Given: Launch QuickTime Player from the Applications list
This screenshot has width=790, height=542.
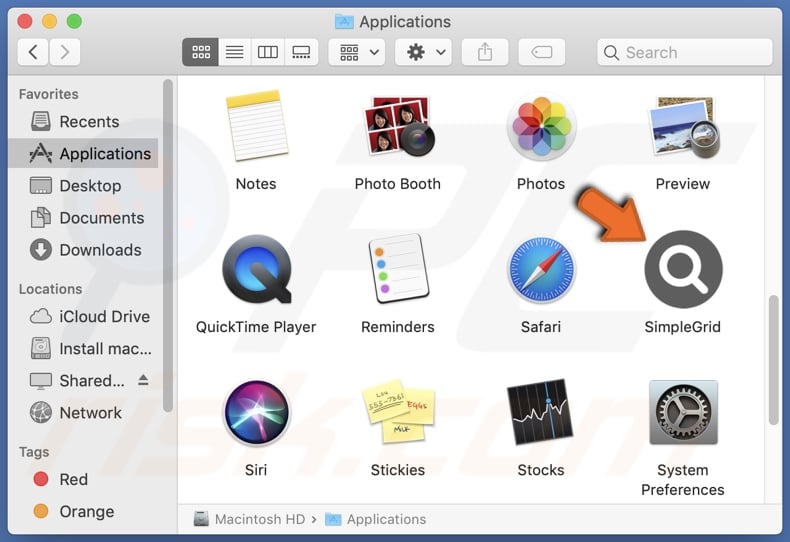Looking at the screenshot, I should pos(256,270).
